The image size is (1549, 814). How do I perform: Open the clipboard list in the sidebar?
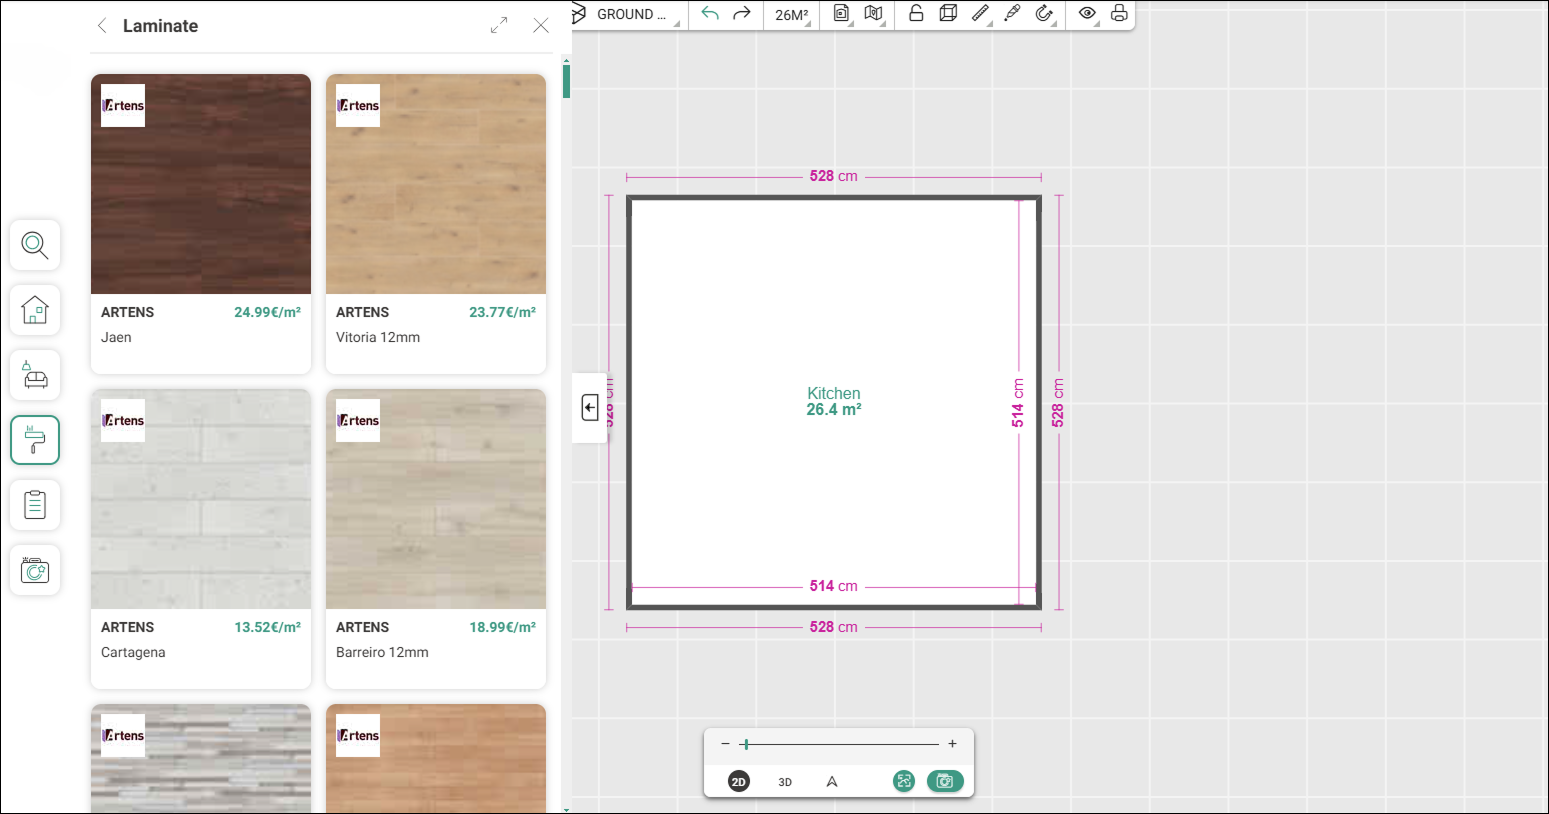35,505
